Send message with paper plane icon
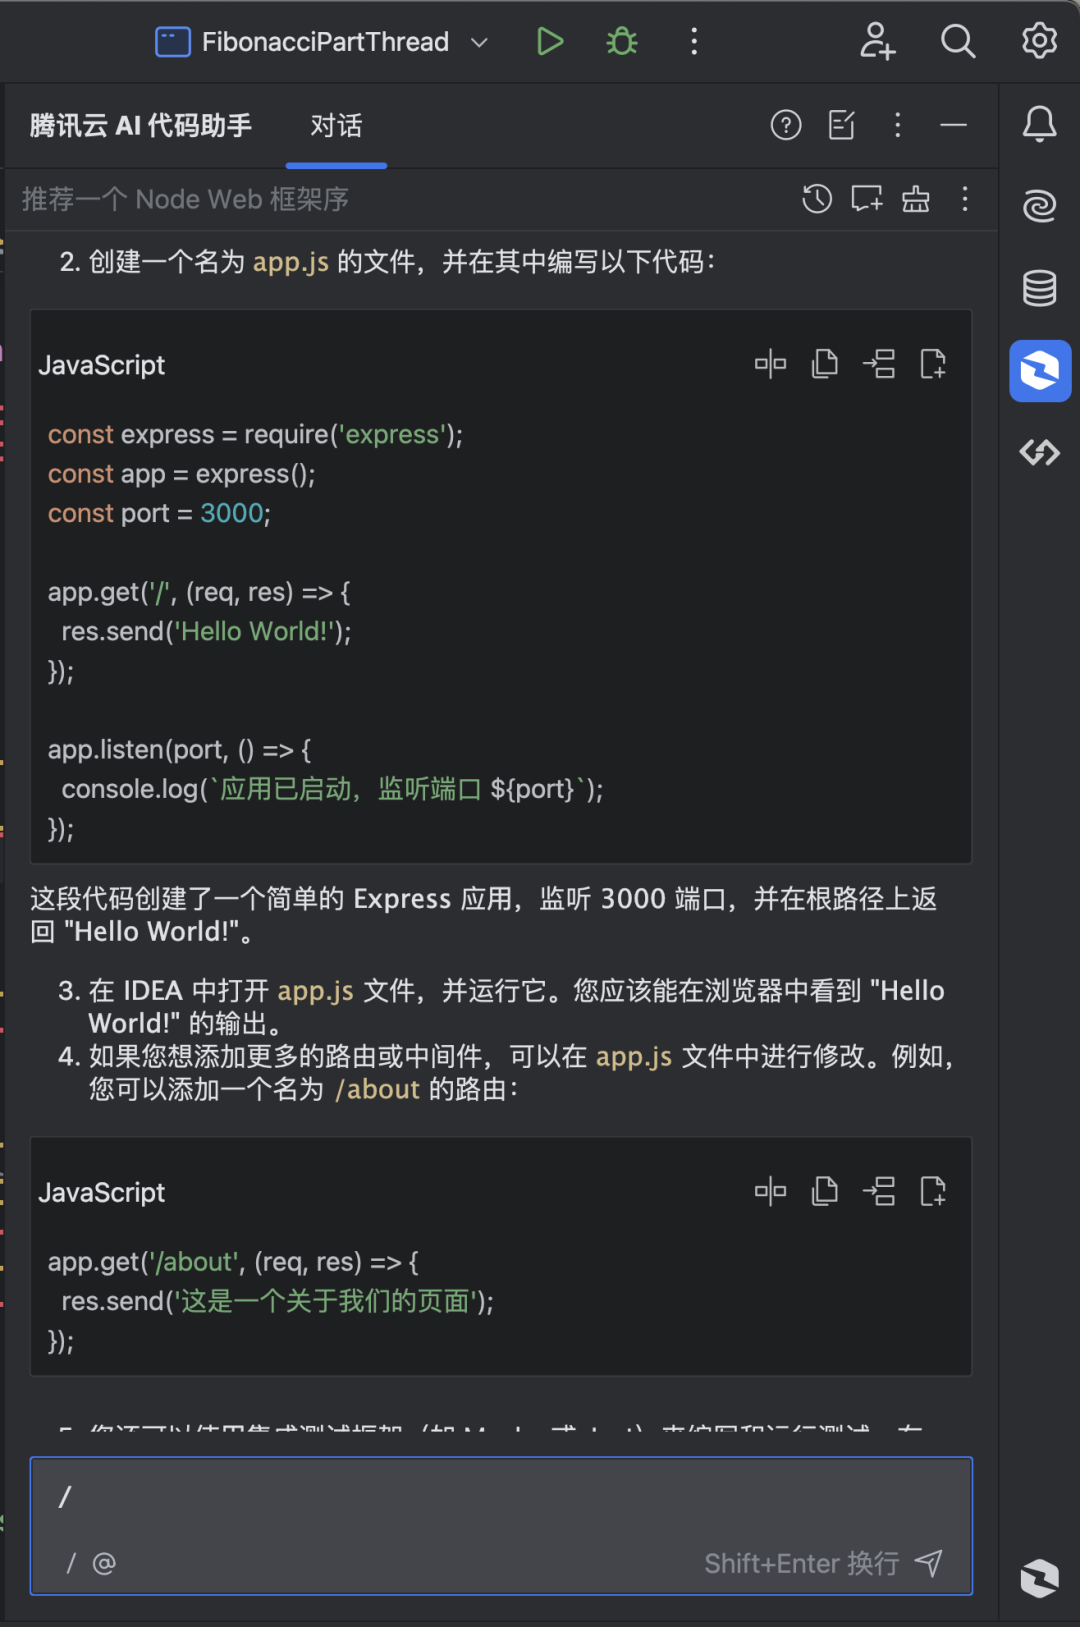The image size is (1080, 1627). (929, 1563)
